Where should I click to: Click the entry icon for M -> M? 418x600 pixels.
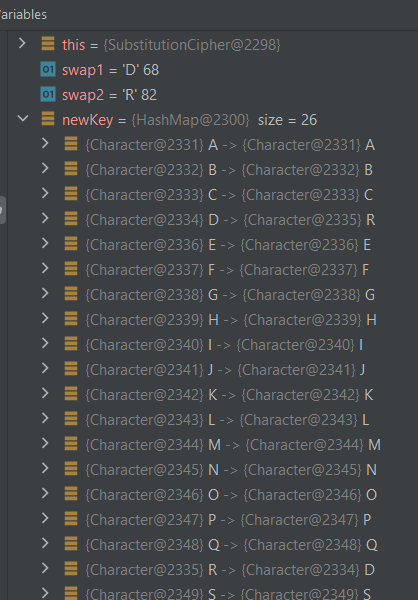[71, 444]
